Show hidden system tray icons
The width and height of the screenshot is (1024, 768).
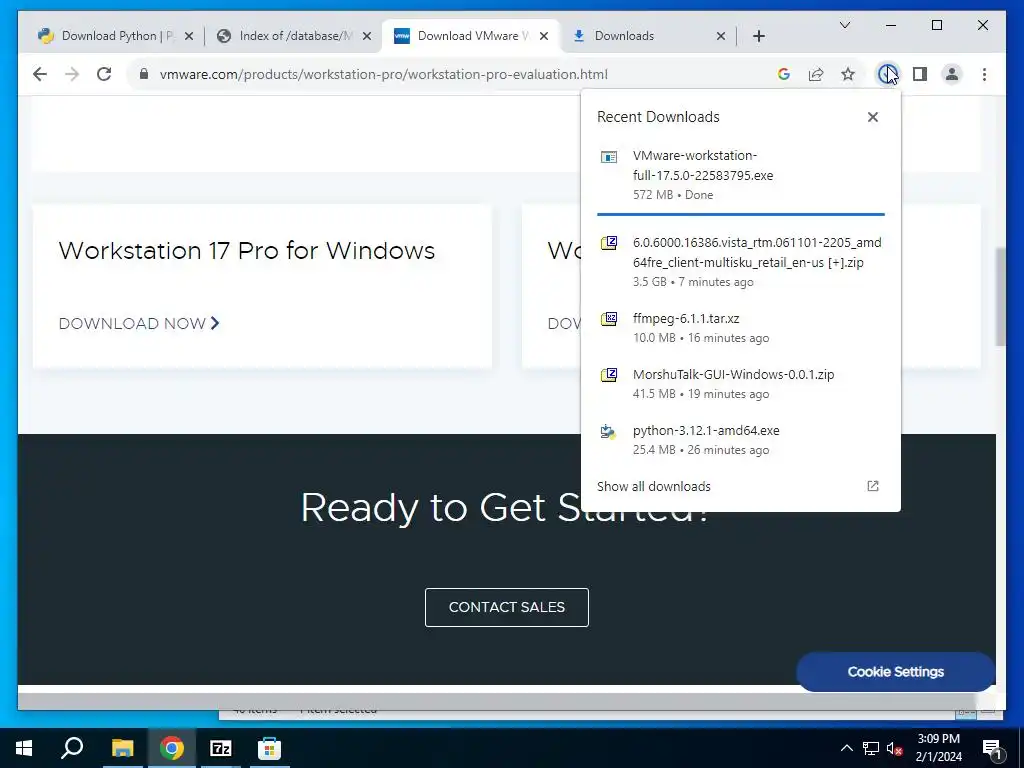[x=846, y=748]
